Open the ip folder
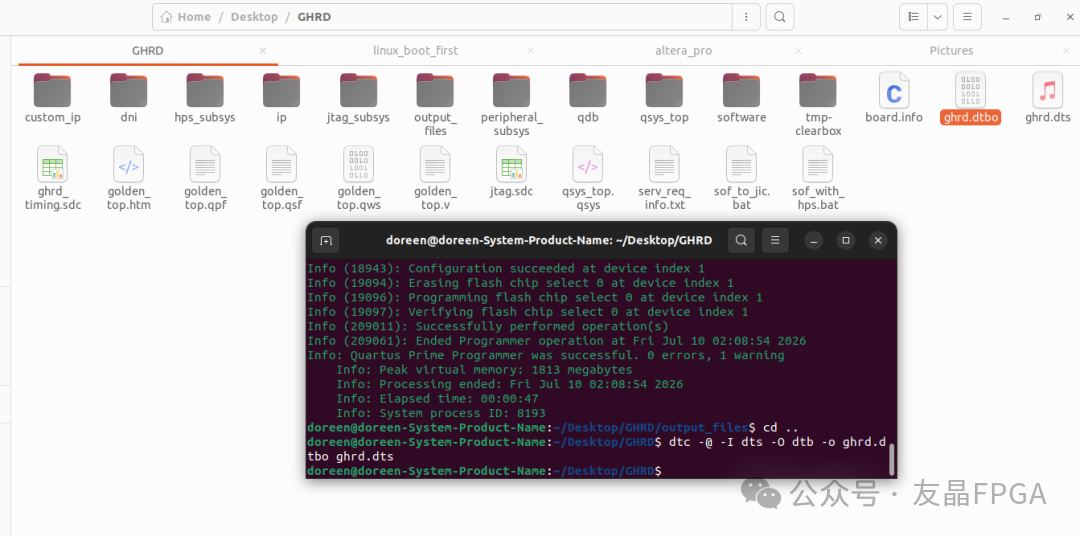This screenshot has width=1080, height=536. (x=281, y=98)
